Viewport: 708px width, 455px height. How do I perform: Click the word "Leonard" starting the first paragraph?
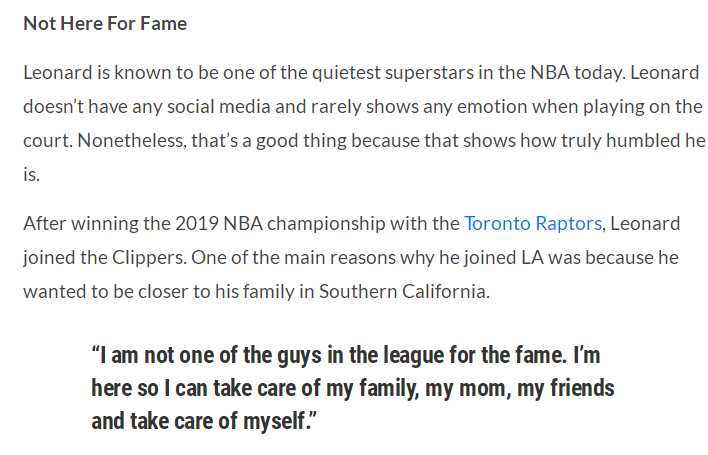pyautogui.click(x=58, y=73)
